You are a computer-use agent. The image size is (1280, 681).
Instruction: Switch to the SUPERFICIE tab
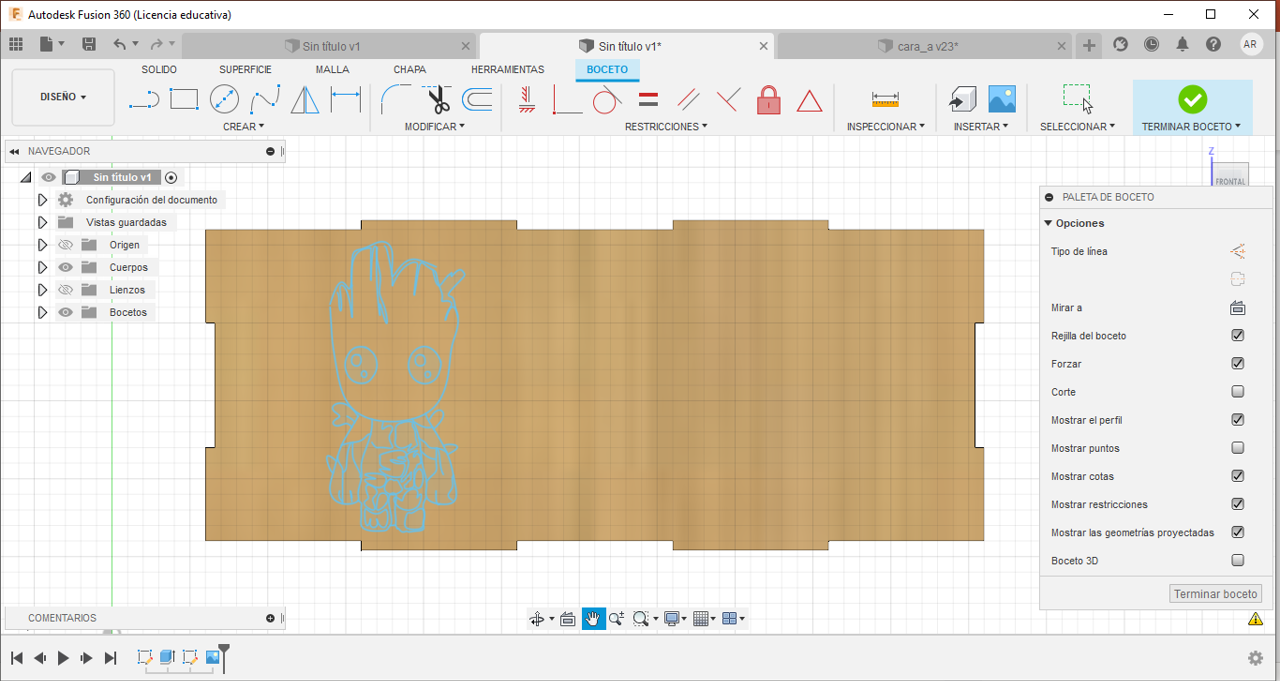tap(245, 70)
